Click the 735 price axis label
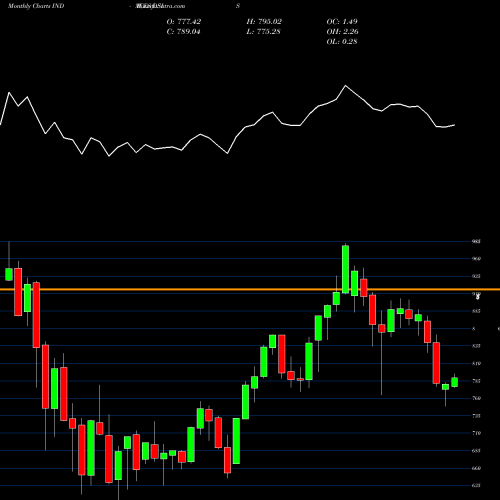Screen dimensions: 500x500 [476, 416]
